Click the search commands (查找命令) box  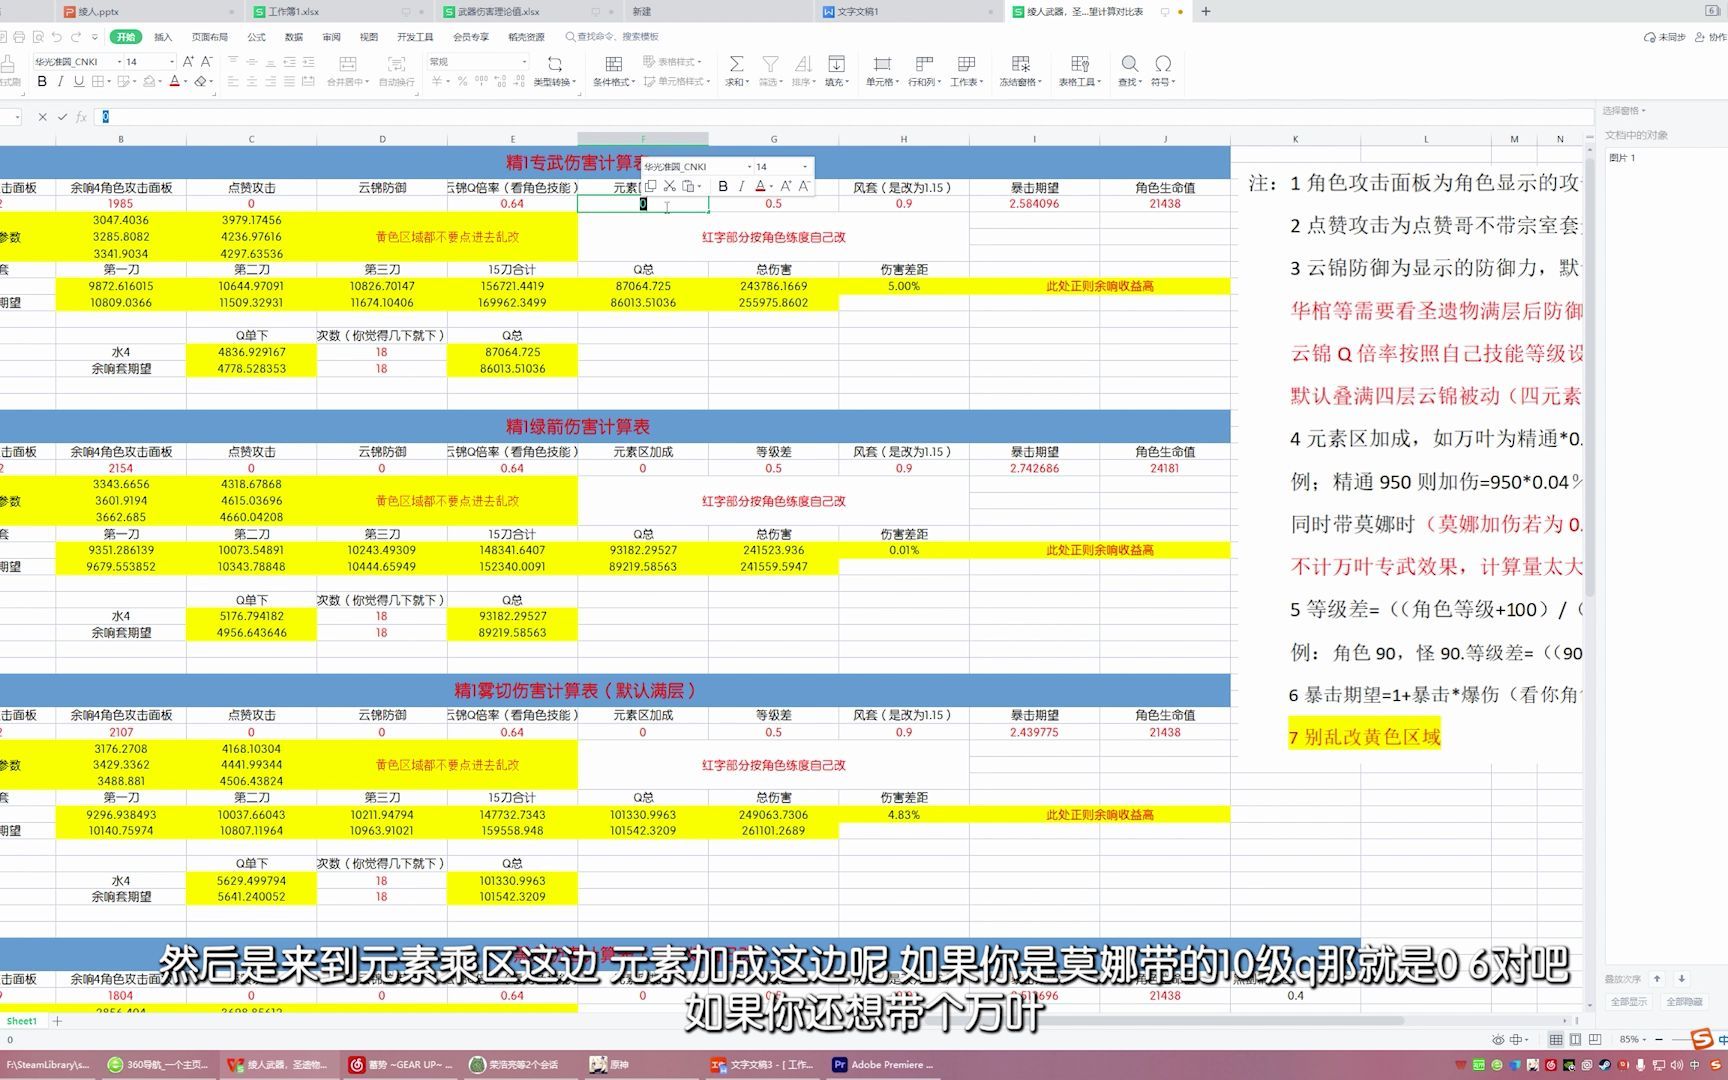coord(612,37)
